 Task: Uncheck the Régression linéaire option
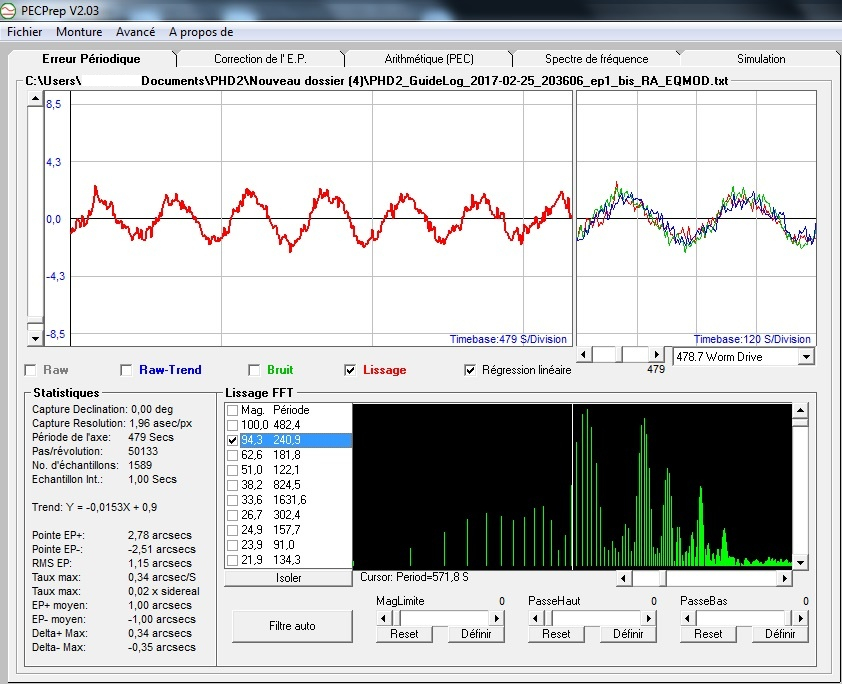[x=471, y=370]
